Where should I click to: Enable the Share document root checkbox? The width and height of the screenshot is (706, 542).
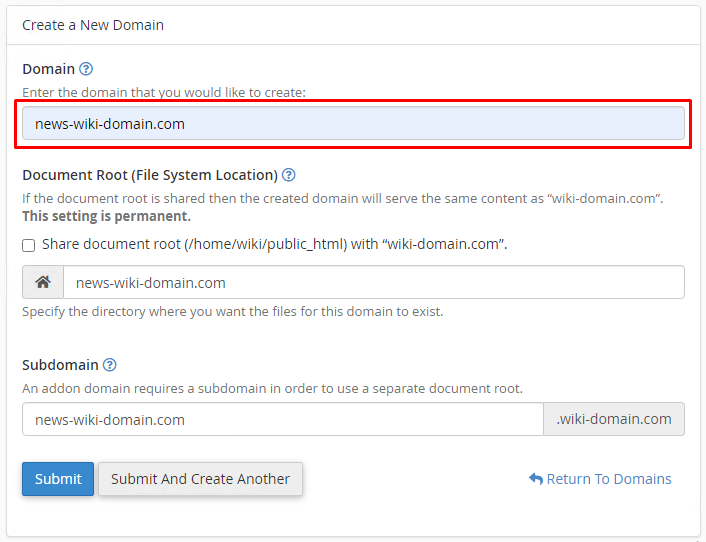tap(29, 245)
